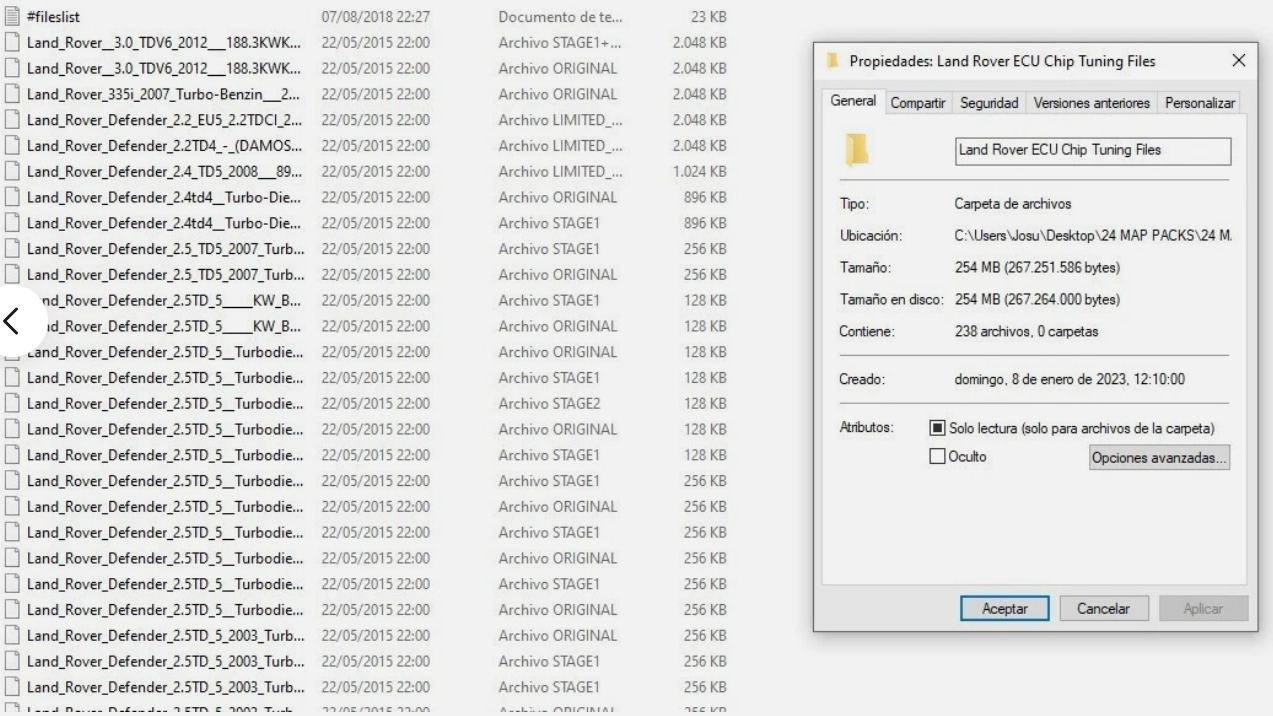The image size is (1273, 716).
Task: Click the Opciones avanzadas button
Action: [x=1158, y=457]
